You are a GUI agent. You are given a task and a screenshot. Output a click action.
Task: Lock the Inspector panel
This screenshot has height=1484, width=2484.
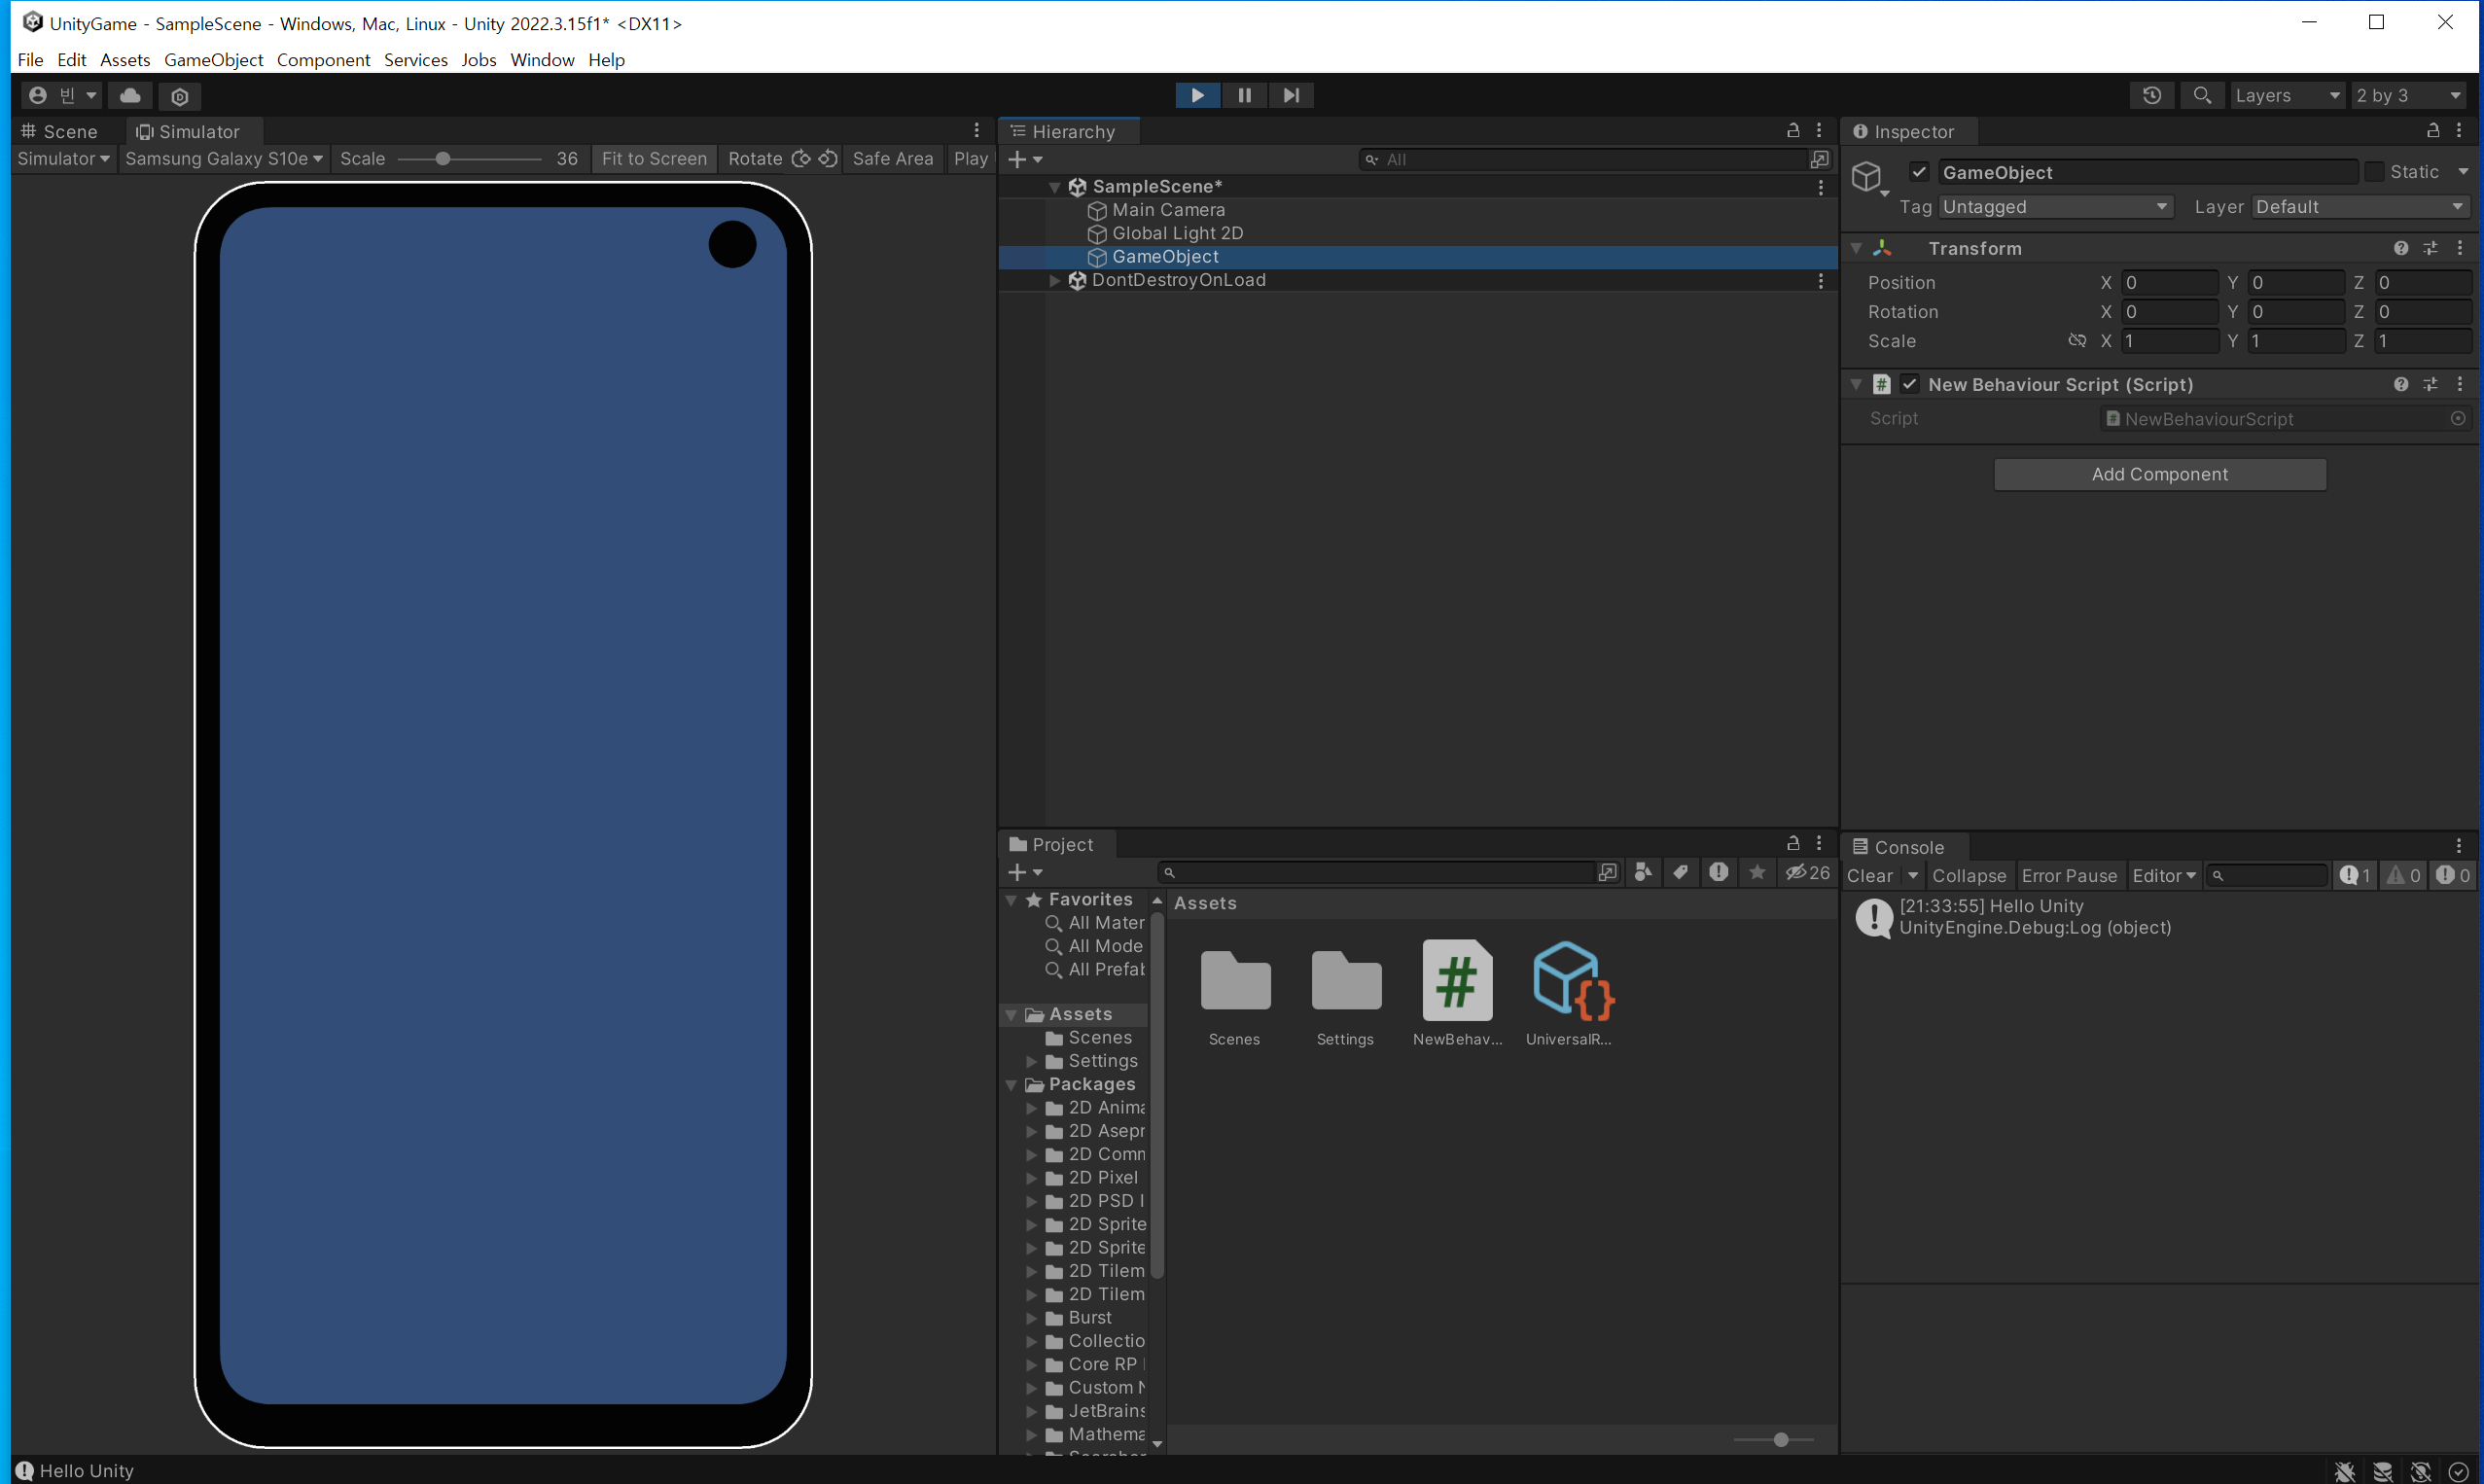click(x=2433, y=131)
